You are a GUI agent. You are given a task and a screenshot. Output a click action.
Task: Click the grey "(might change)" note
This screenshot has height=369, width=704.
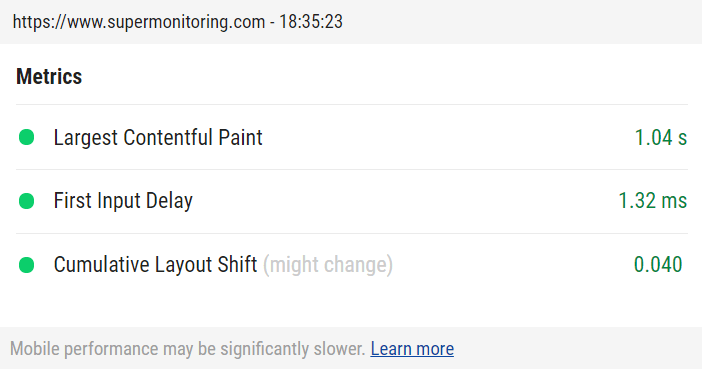click(x=328, y=264)
